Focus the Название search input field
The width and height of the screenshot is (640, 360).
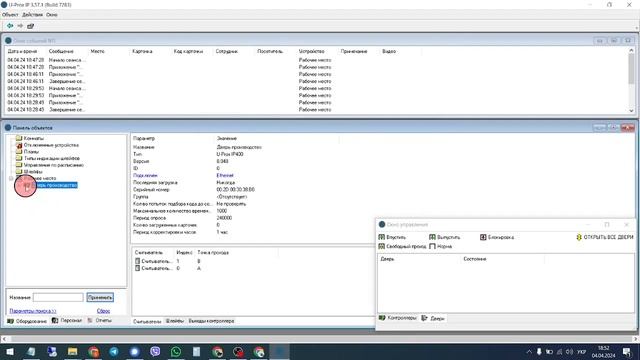[58, 298]
